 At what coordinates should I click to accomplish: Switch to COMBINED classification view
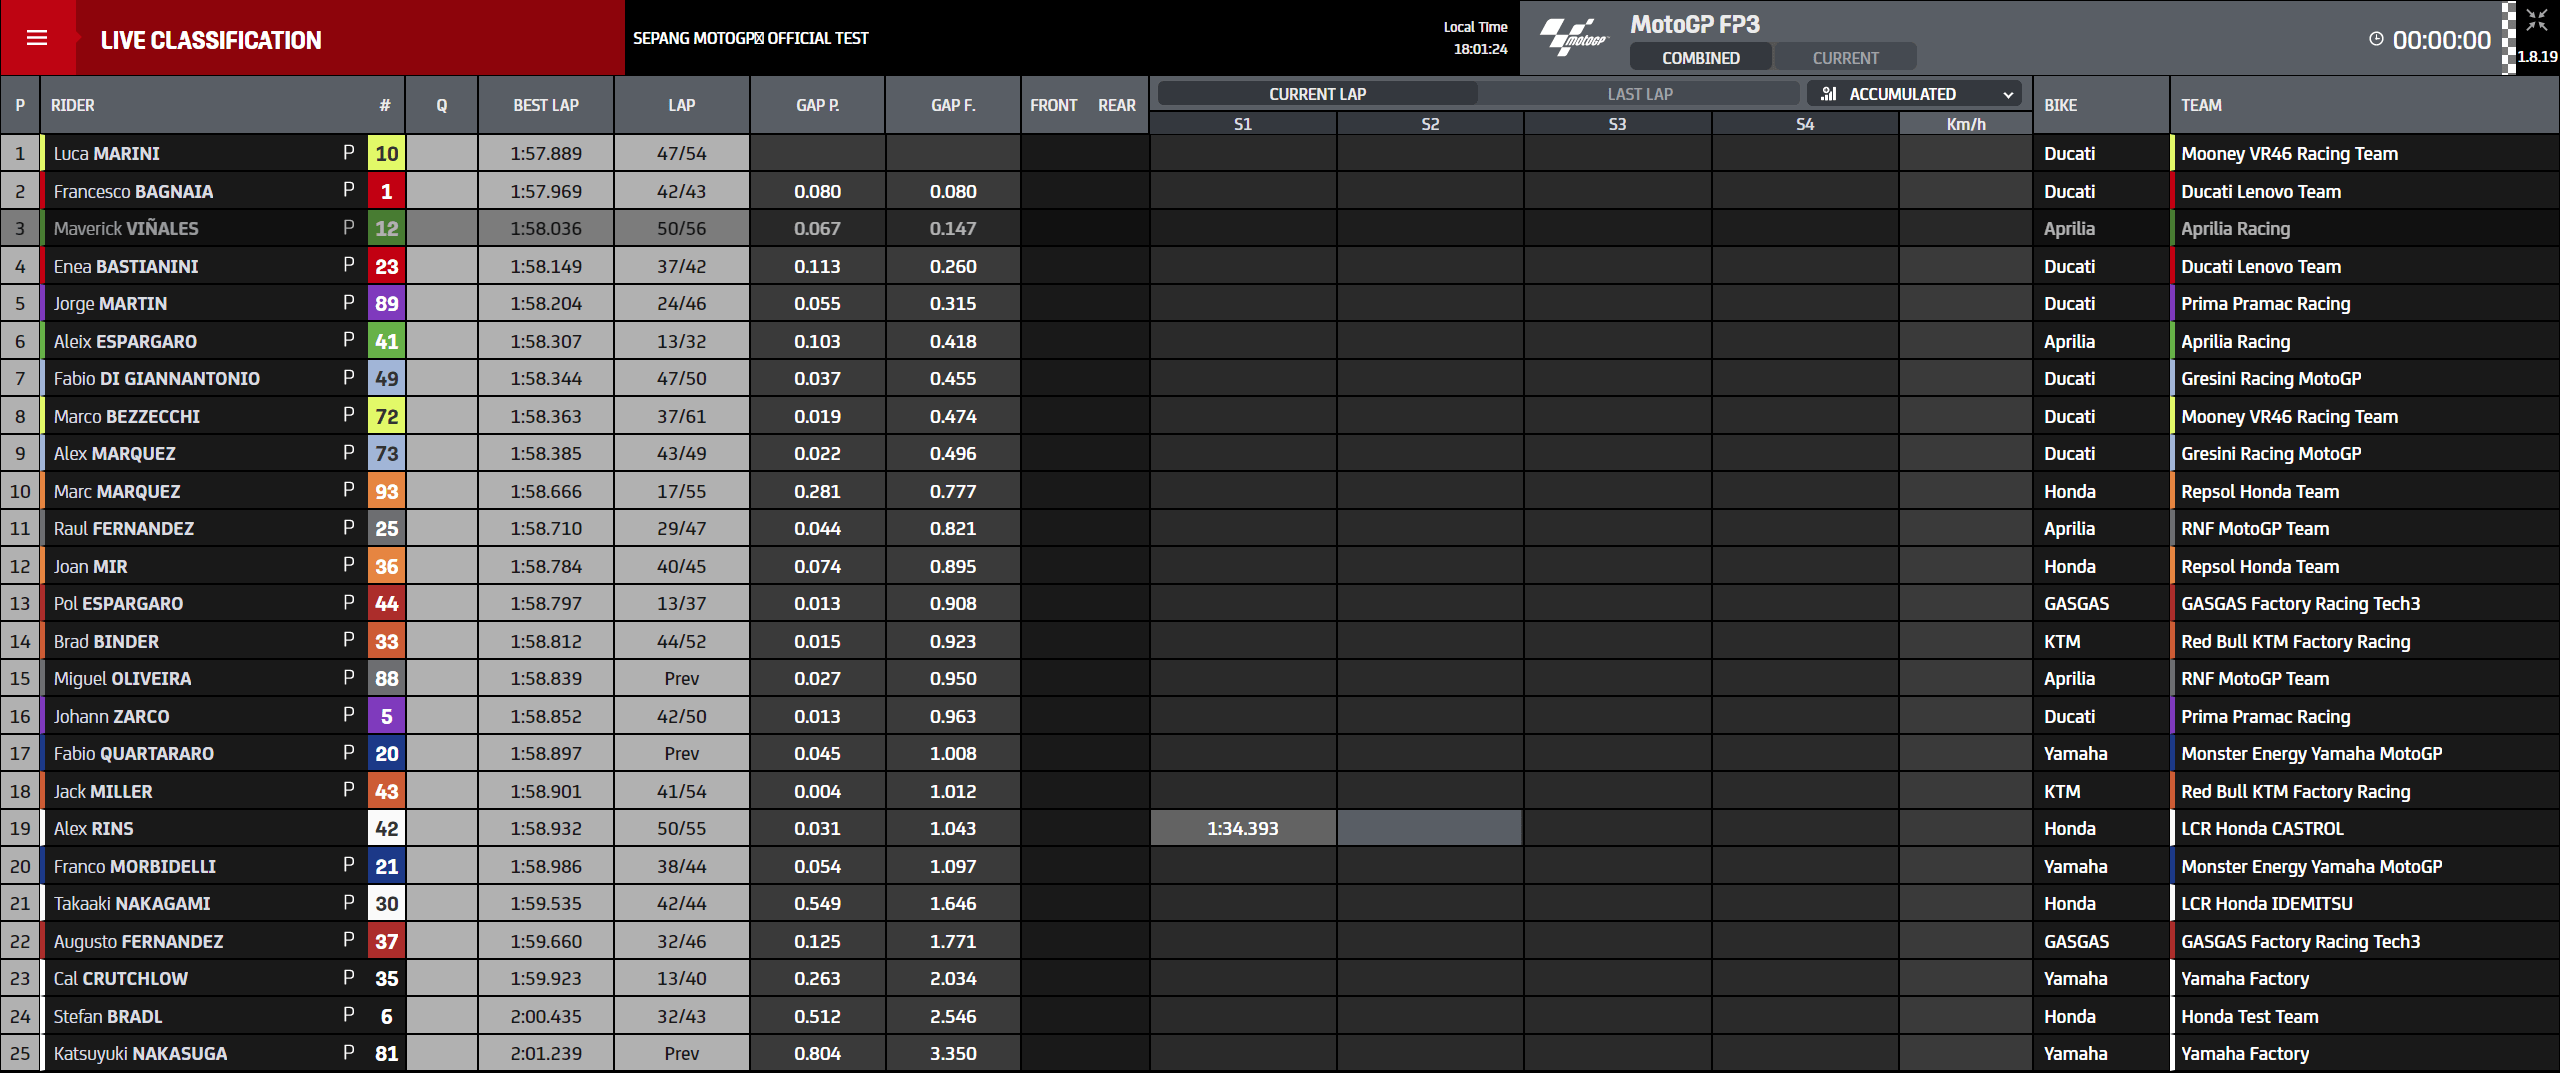click(x=1700, y=58)
